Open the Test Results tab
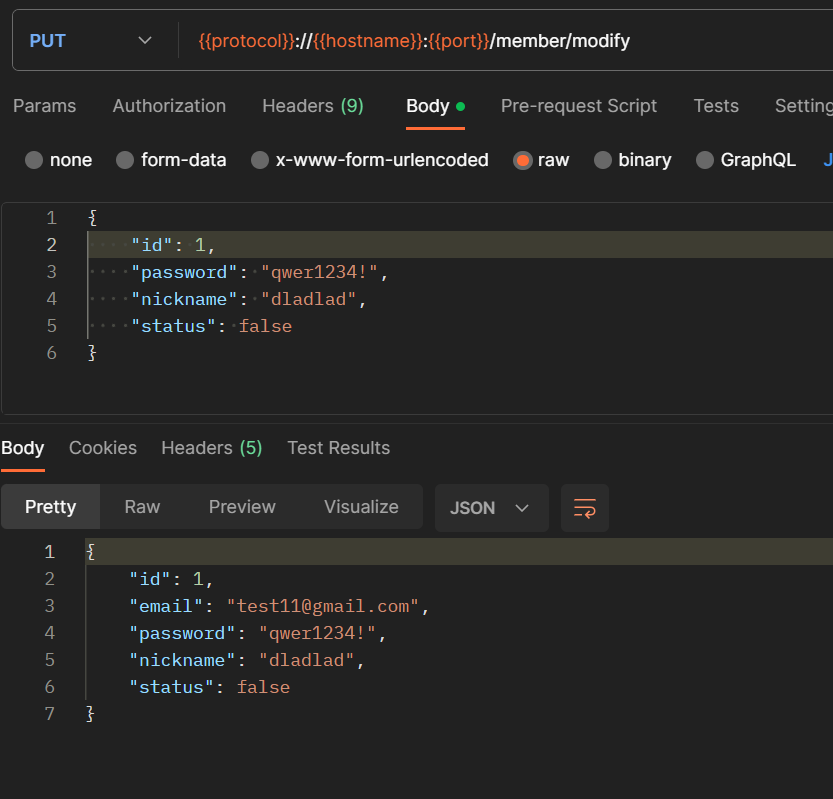 338,448
